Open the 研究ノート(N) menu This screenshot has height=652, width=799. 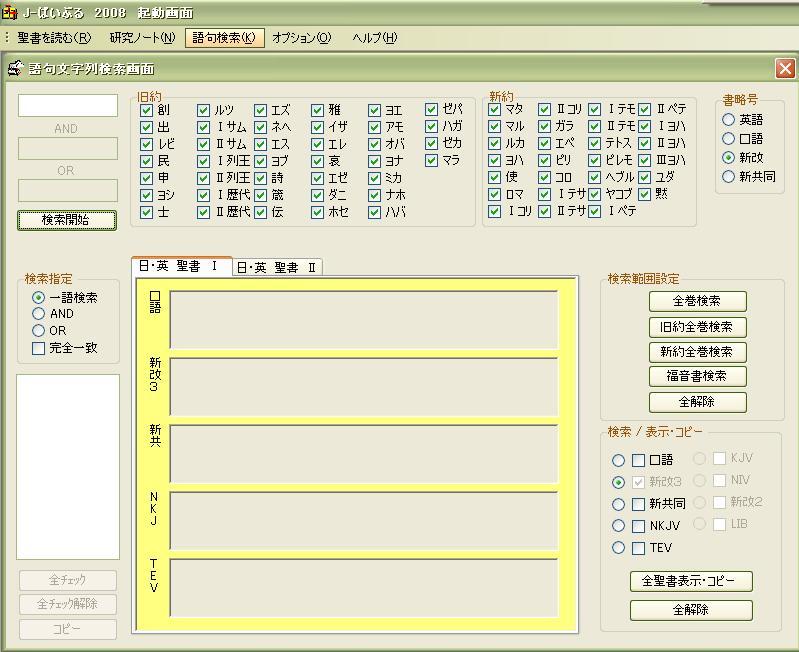coord(142,38)
